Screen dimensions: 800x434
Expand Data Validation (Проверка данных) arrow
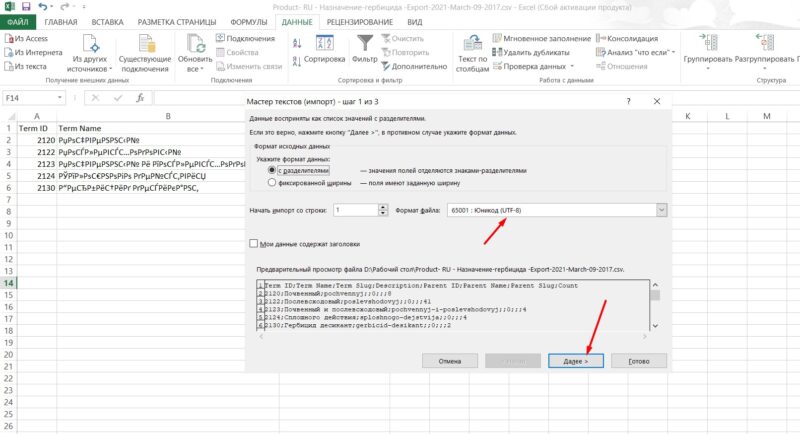click(x=572, y=66)
